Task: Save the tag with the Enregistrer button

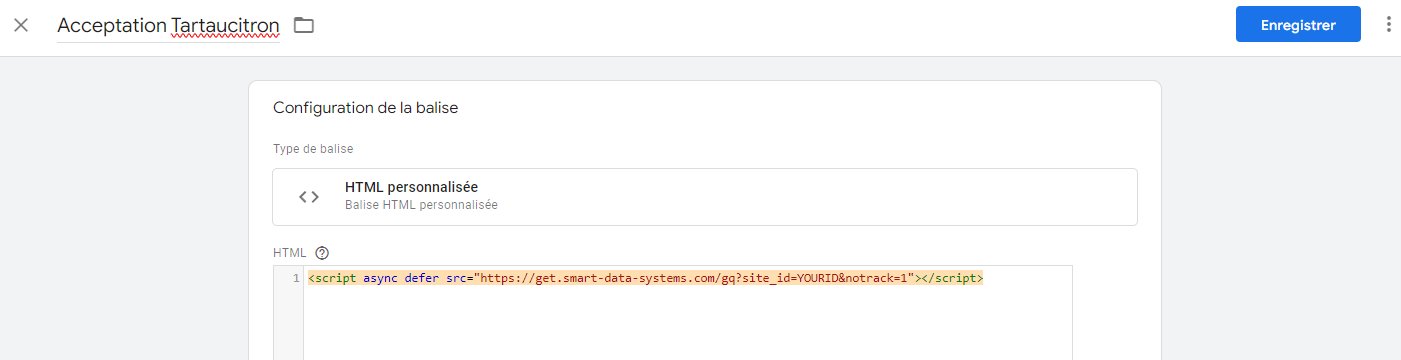Action: (1298, 25)
